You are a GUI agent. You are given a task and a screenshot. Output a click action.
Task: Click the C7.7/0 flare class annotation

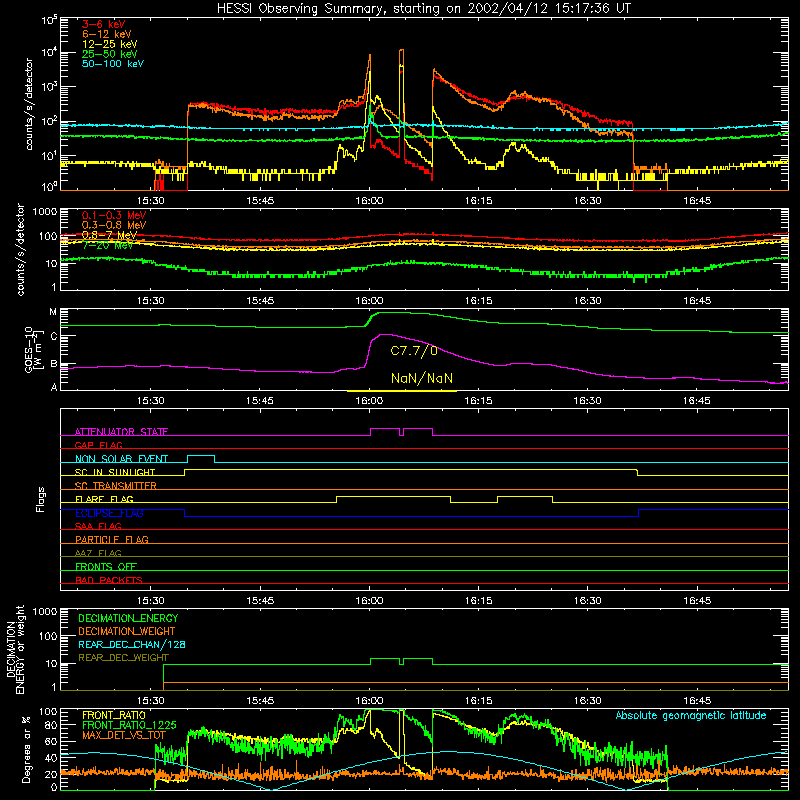414,351
